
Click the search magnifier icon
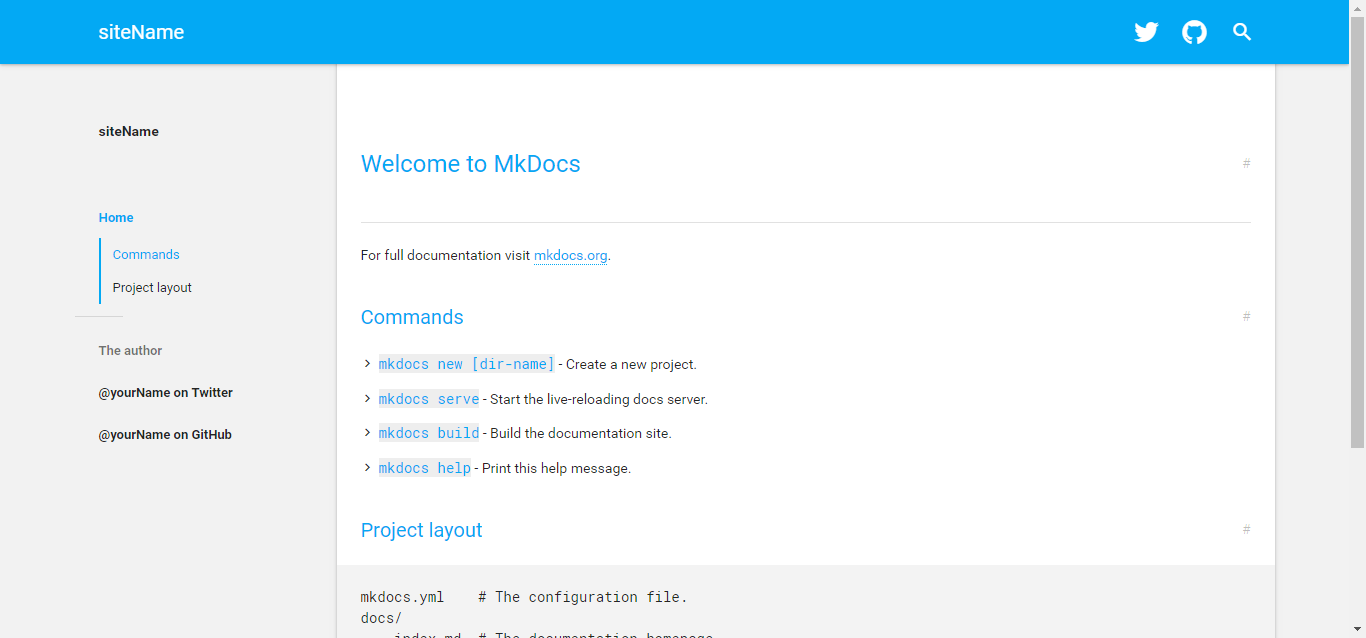(x=1242, y=32)
